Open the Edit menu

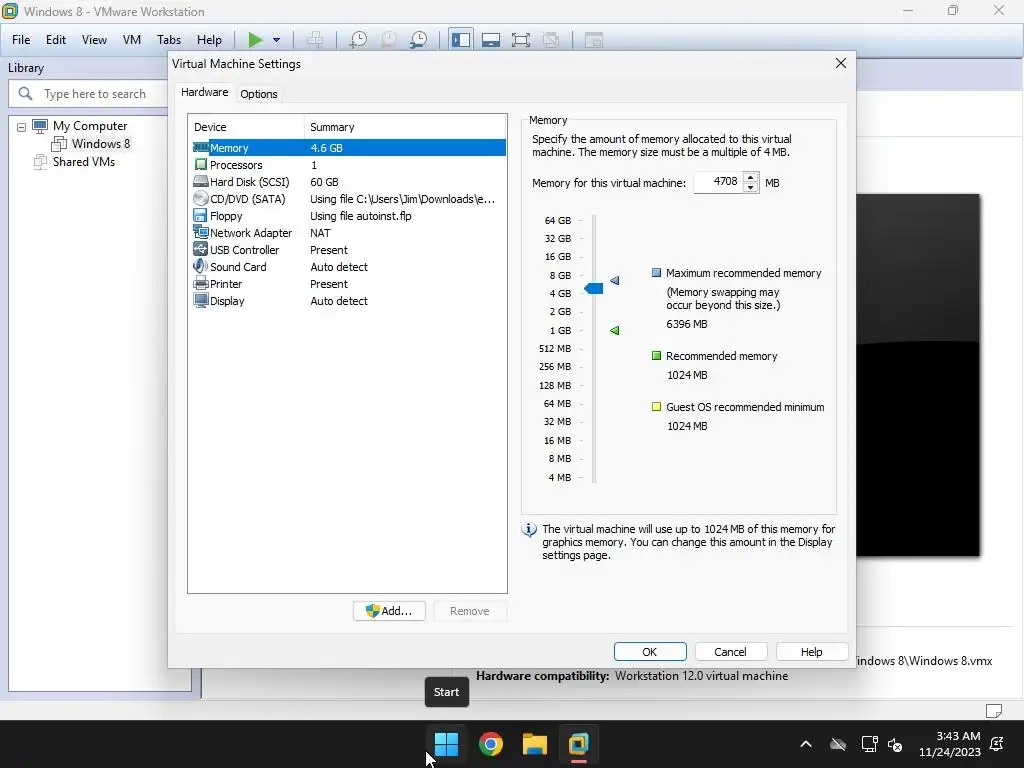coord(56,40)
